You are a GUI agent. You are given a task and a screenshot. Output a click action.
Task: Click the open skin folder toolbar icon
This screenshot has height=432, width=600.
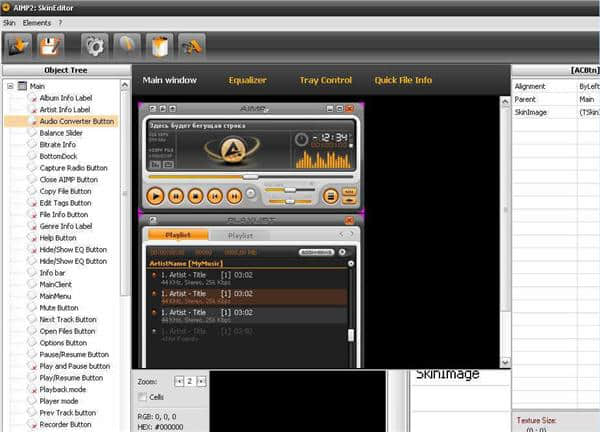[x=19, y=45]
